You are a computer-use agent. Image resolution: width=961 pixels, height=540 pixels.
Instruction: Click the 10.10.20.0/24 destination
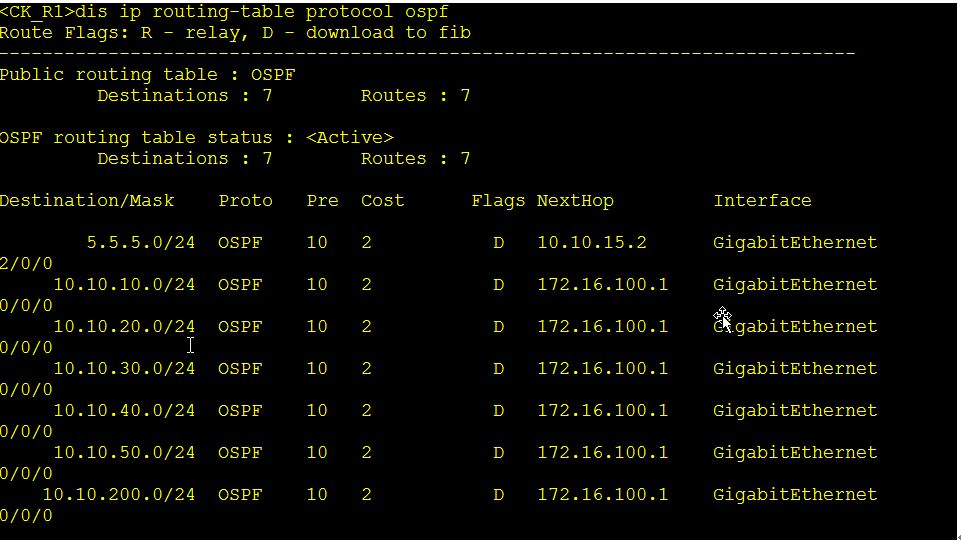124,327
